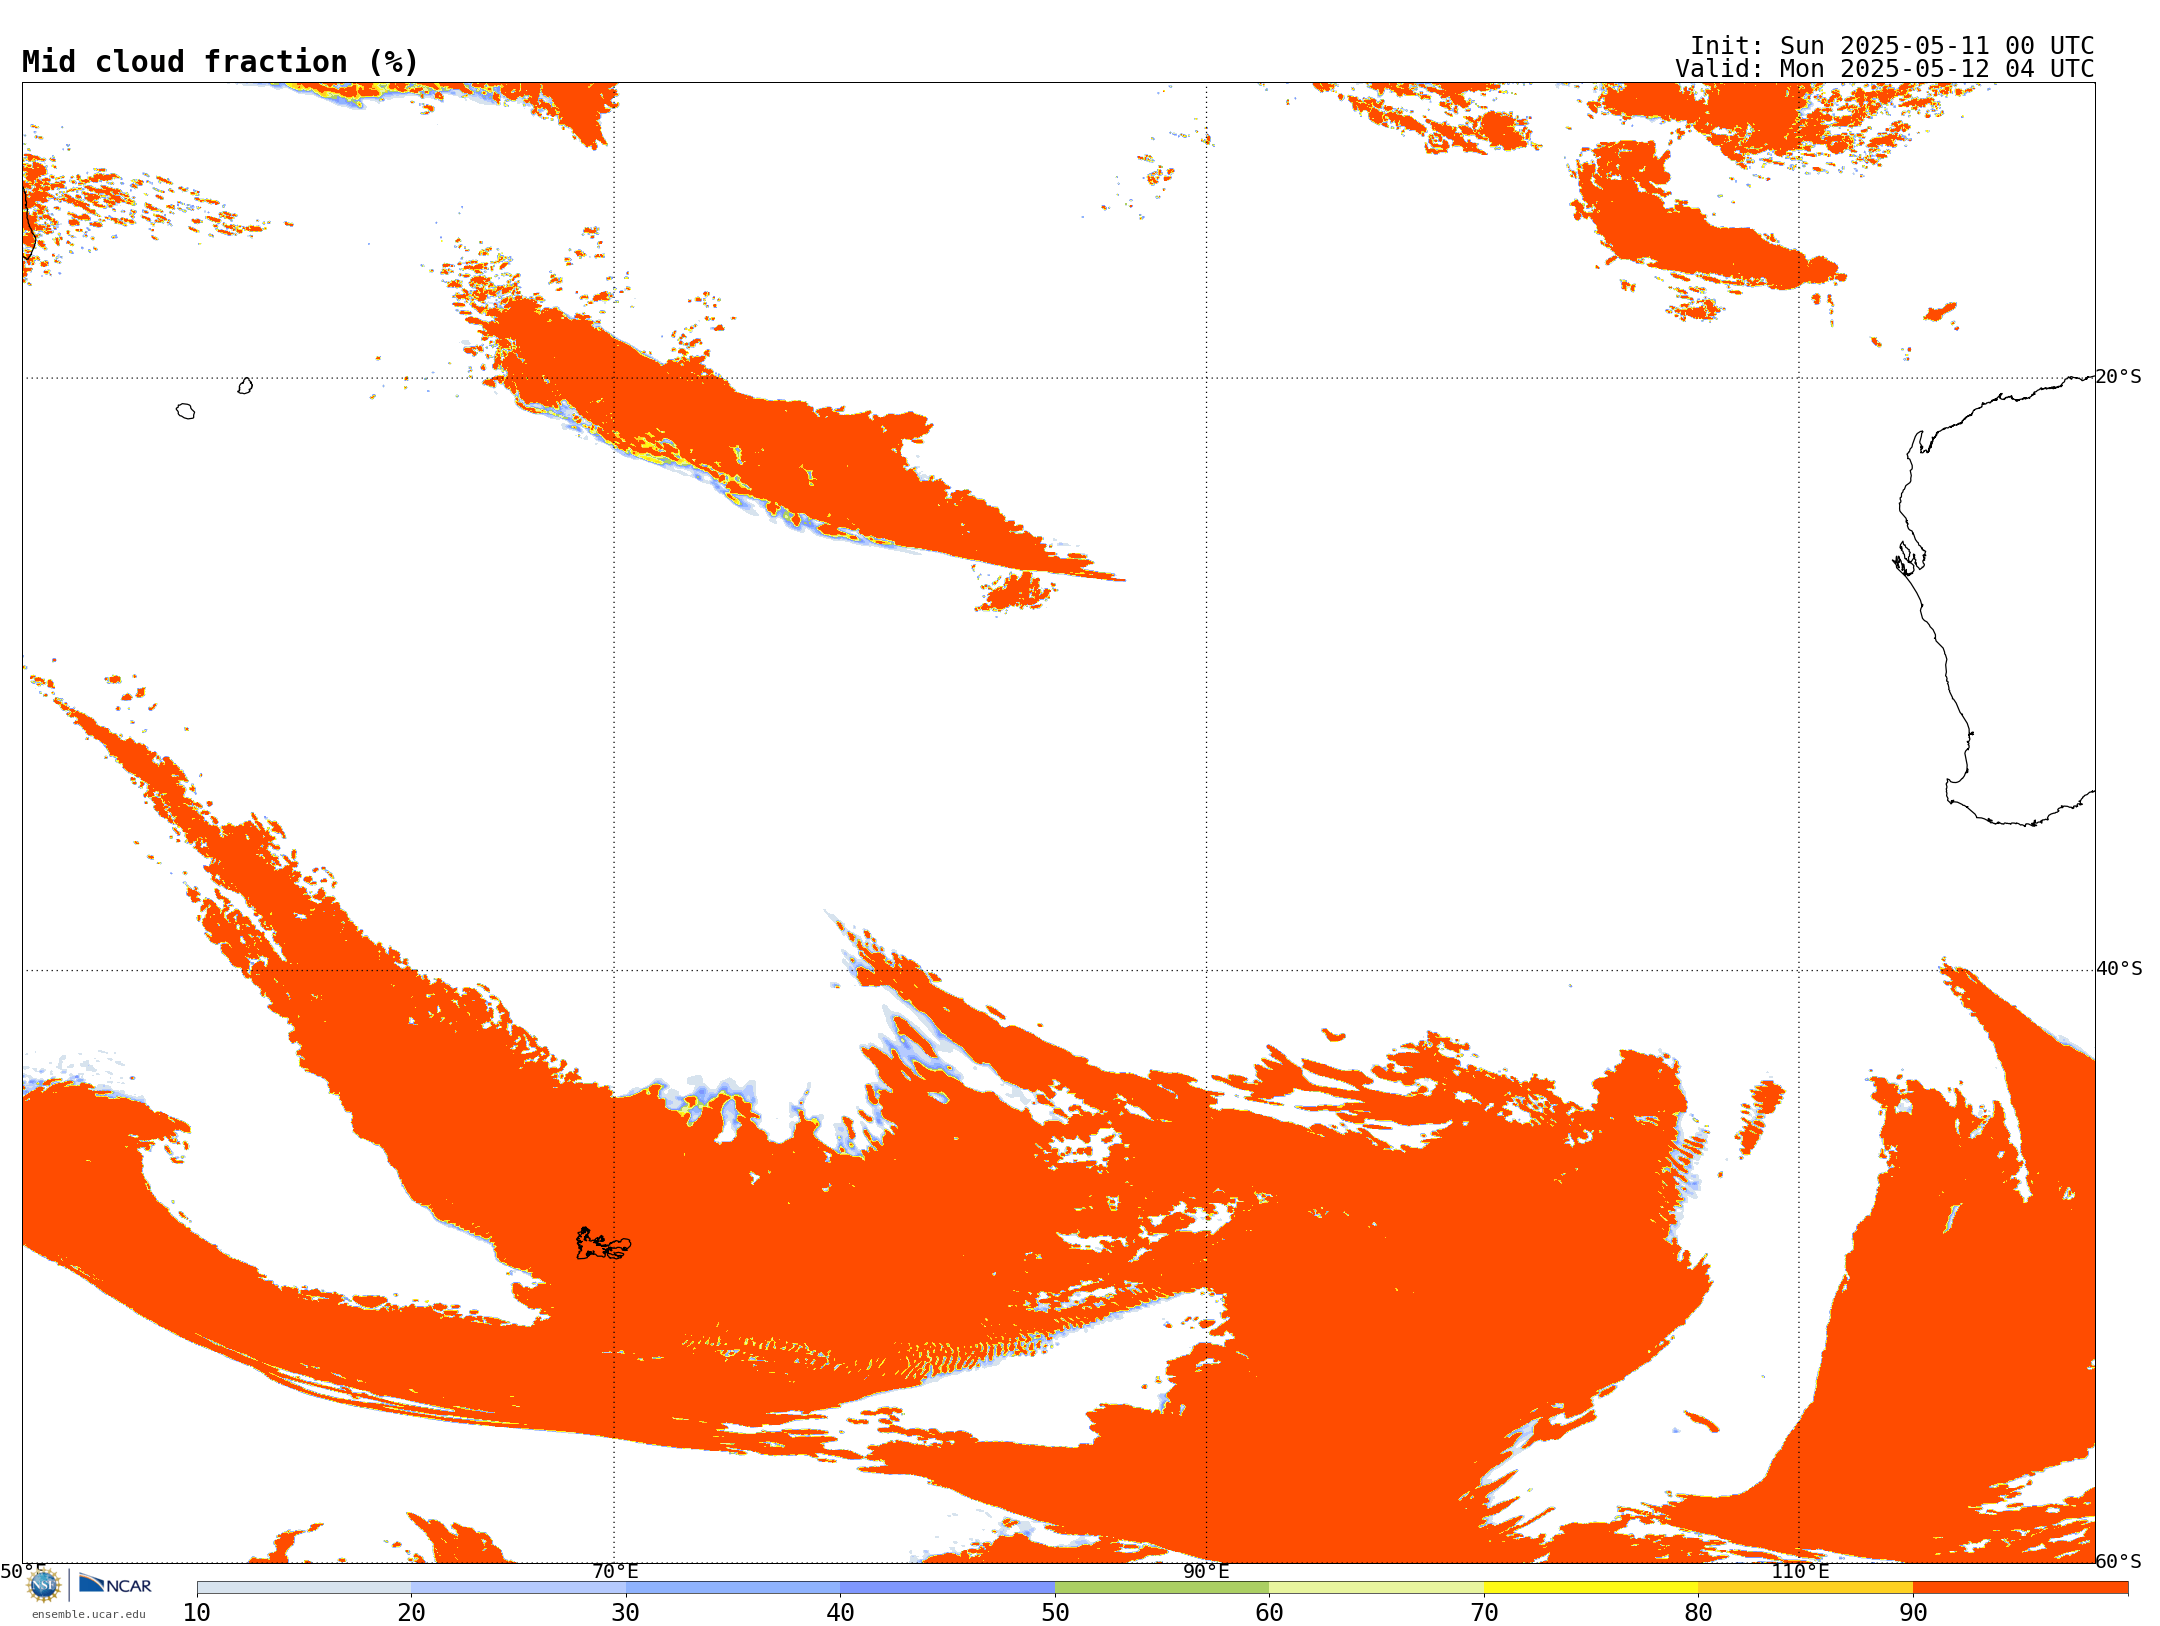The image size is (2160, 1626).
Task: Click the colorbar tick label 90
Action: click(1913, 1612)
